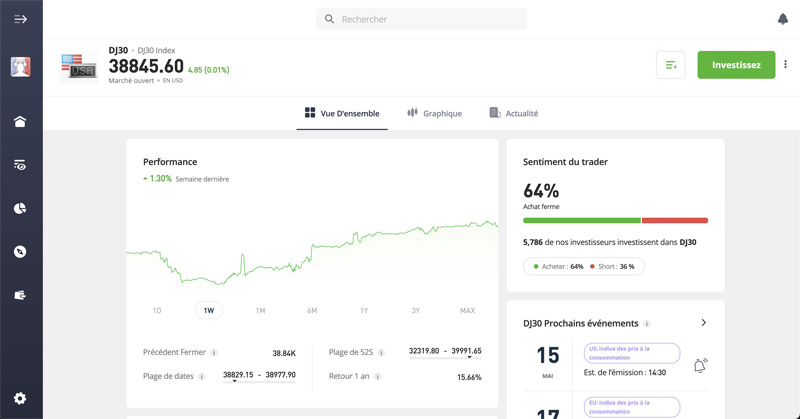Click info icon beside Plage de dates
This screenshot has height=419, width=800.
pyautogui.click(x=202, y=377)
